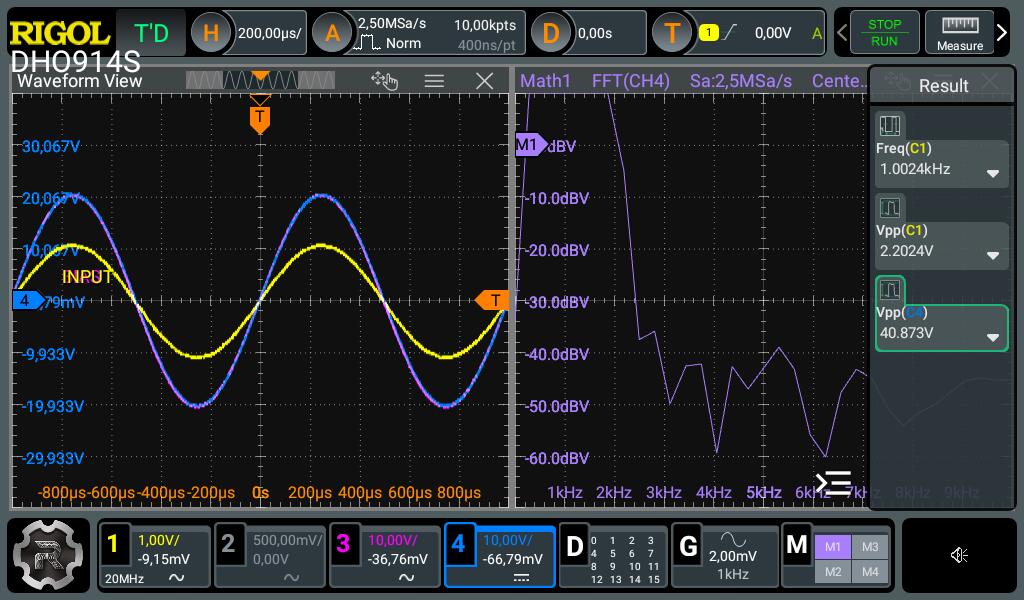
Task: Open the digital channels D button
Action: click(x=573, y=547)
